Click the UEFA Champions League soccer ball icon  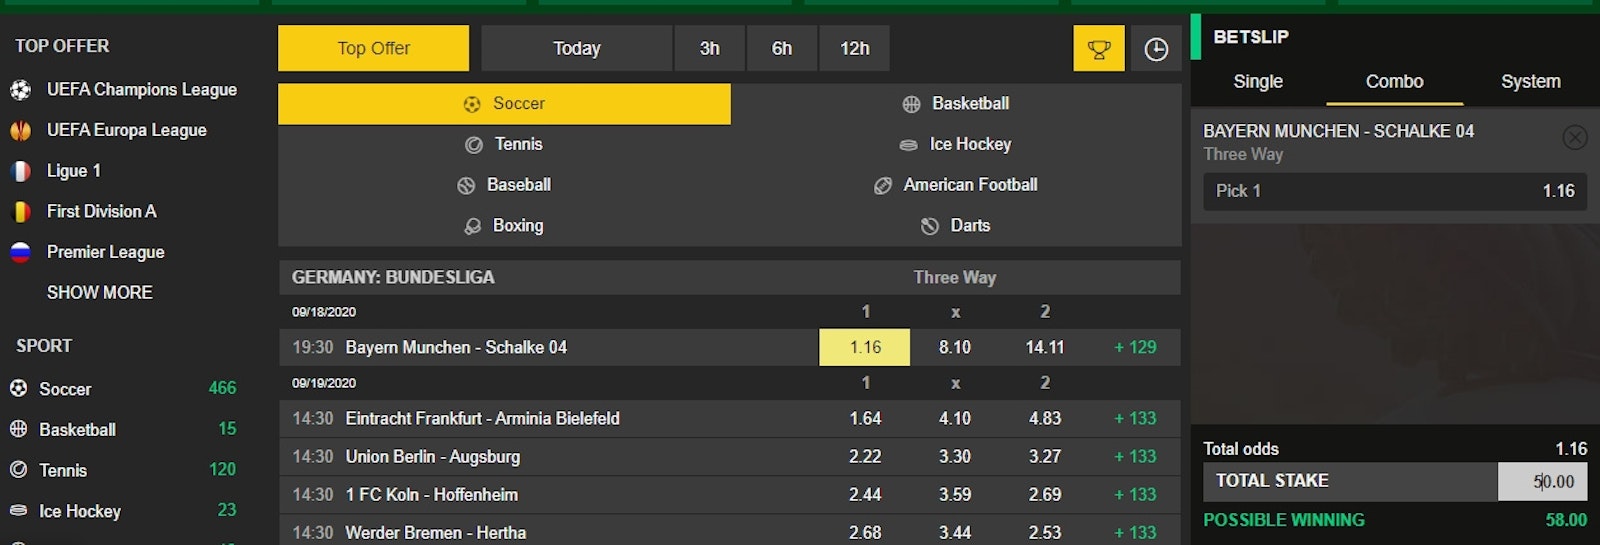(20, 90)
